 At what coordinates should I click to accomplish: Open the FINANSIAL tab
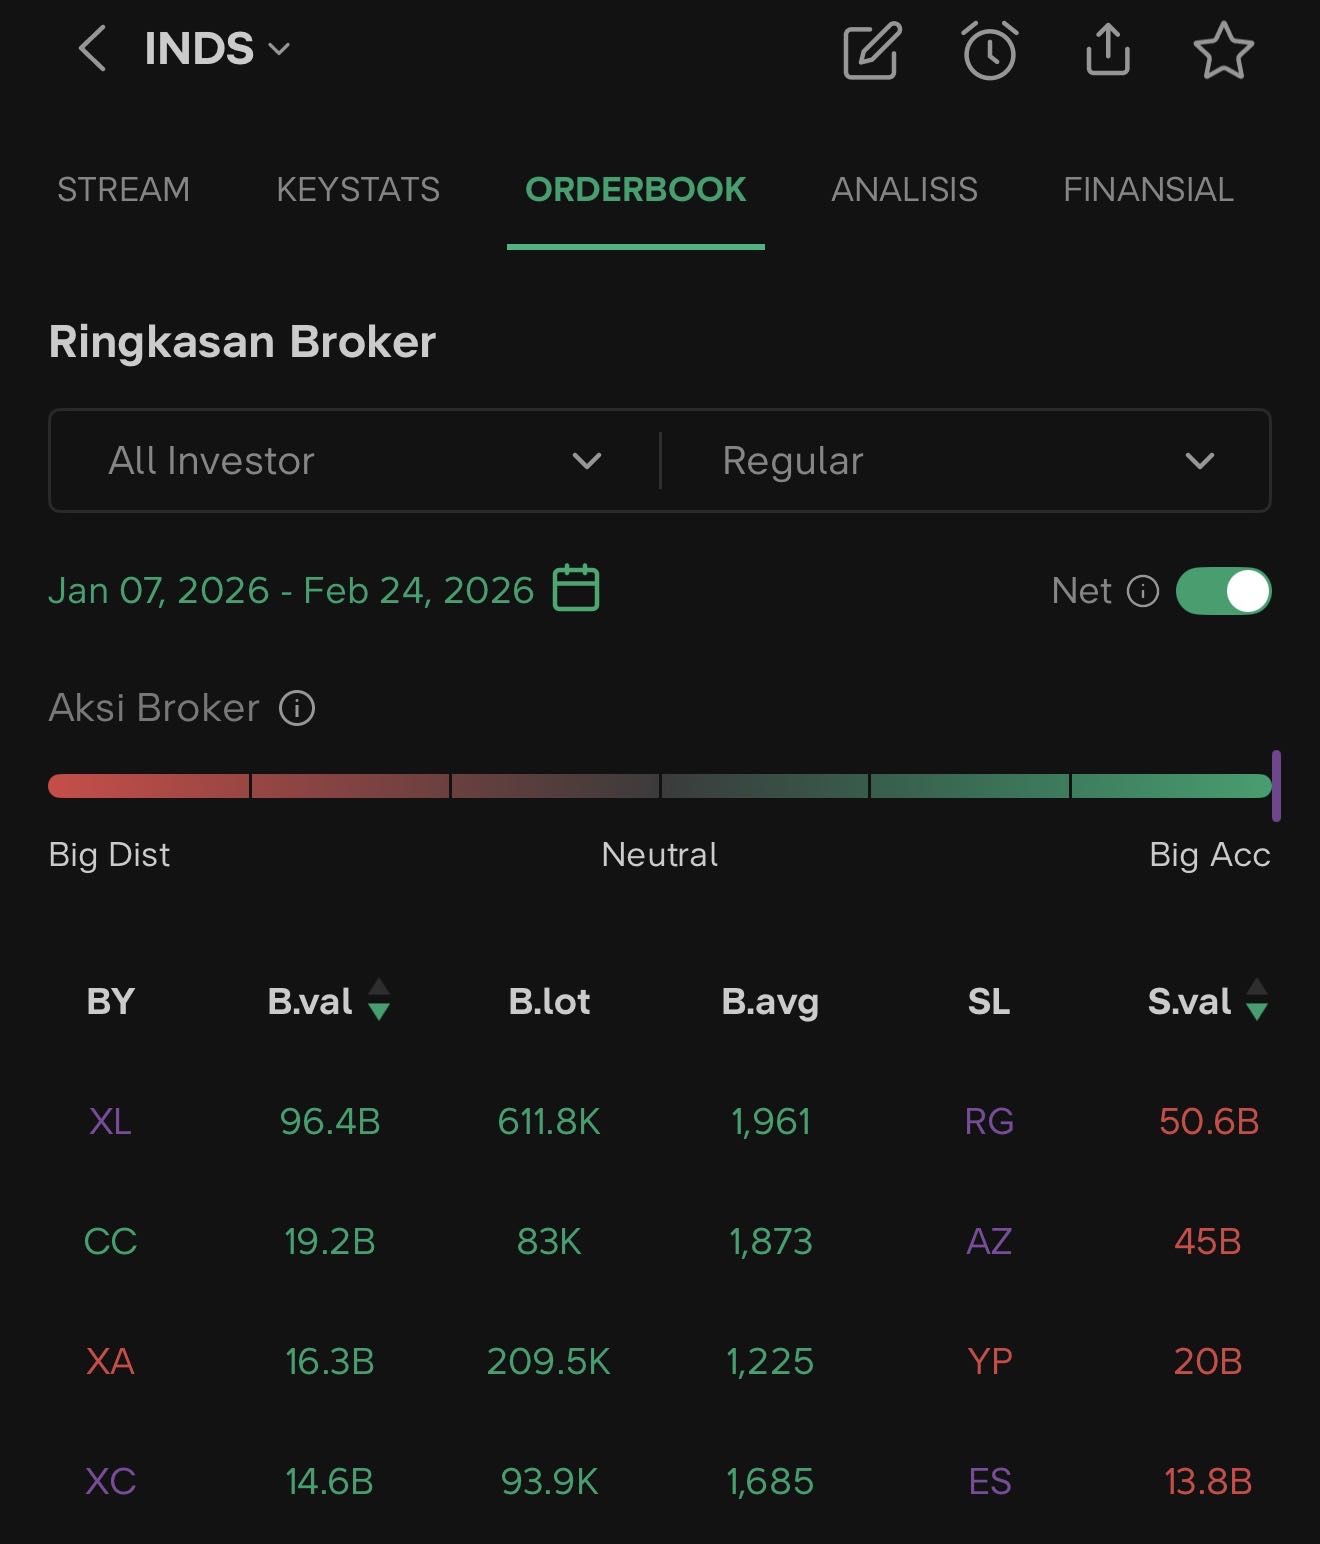(x=1148, y=189)
